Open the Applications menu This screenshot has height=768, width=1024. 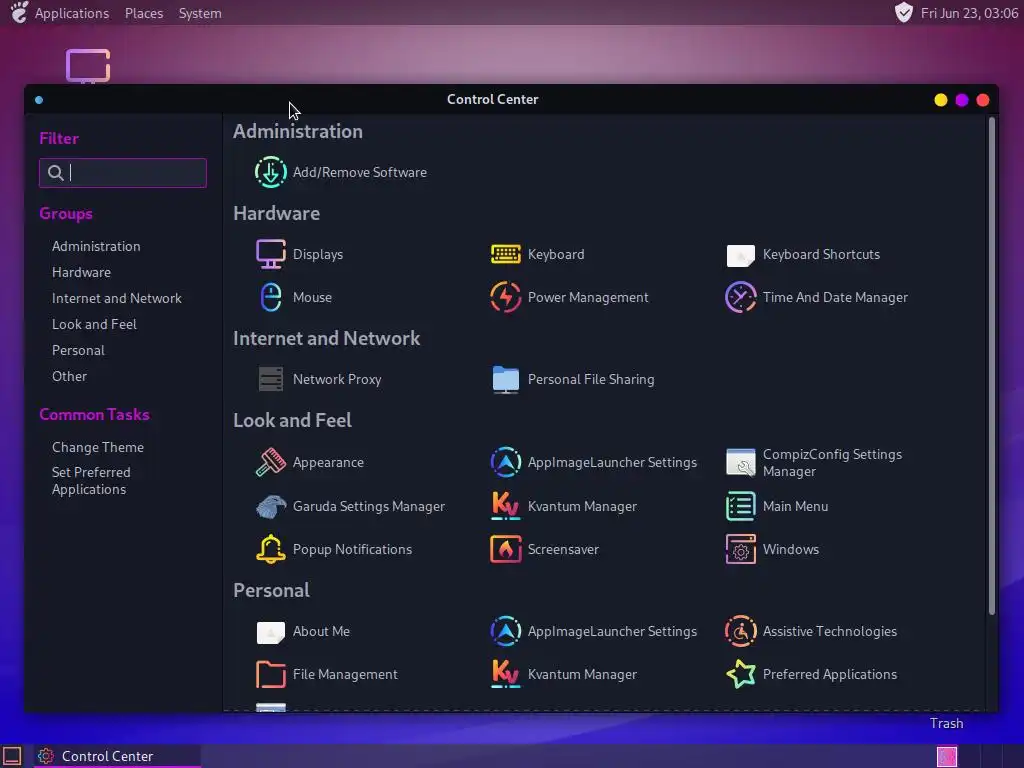tap(72, 13)
